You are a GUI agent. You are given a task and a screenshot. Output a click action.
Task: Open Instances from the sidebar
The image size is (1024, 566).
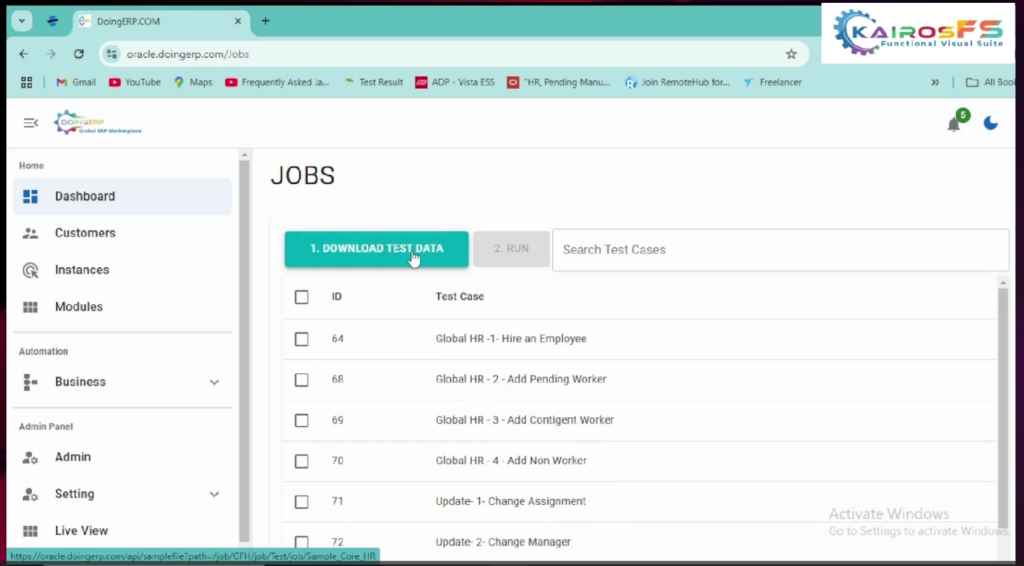[x=82, y=270]
